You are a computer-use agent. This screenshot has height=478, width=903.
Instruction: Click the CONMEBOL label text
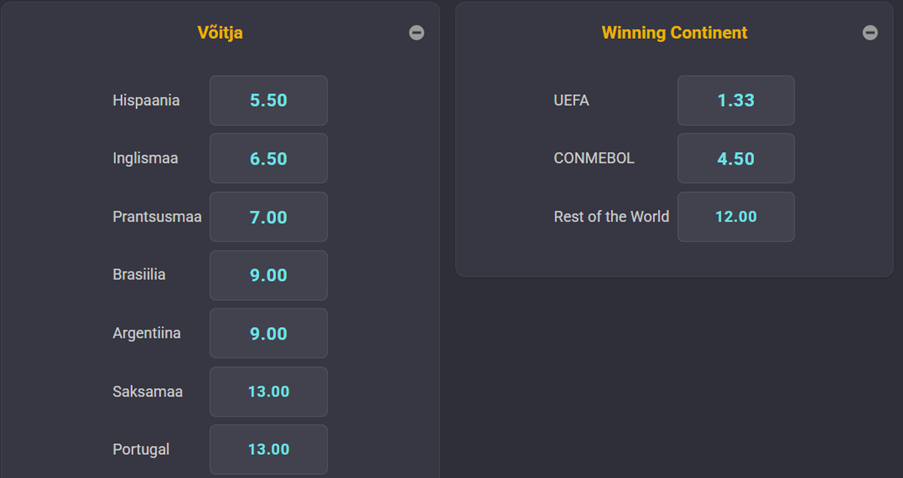pos(593,159)
